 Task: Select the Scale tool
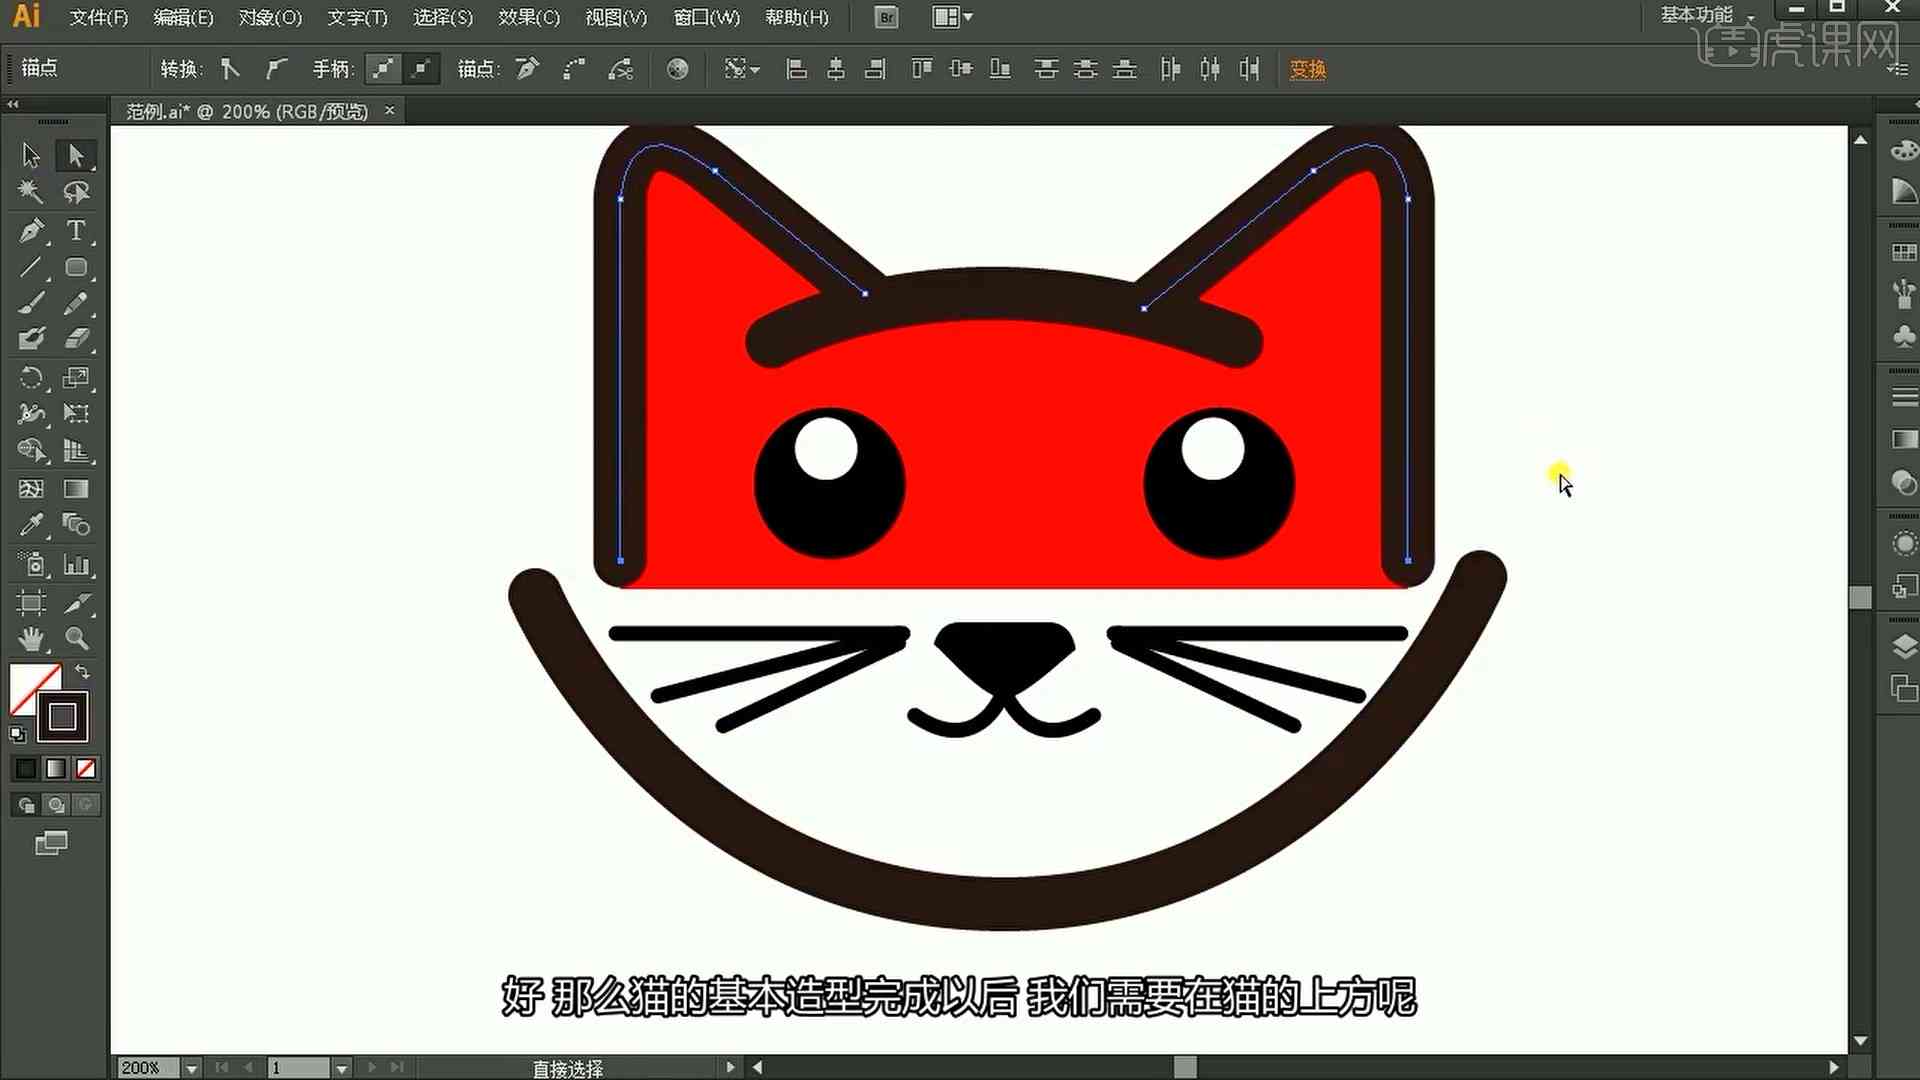[x=76, y=377]
